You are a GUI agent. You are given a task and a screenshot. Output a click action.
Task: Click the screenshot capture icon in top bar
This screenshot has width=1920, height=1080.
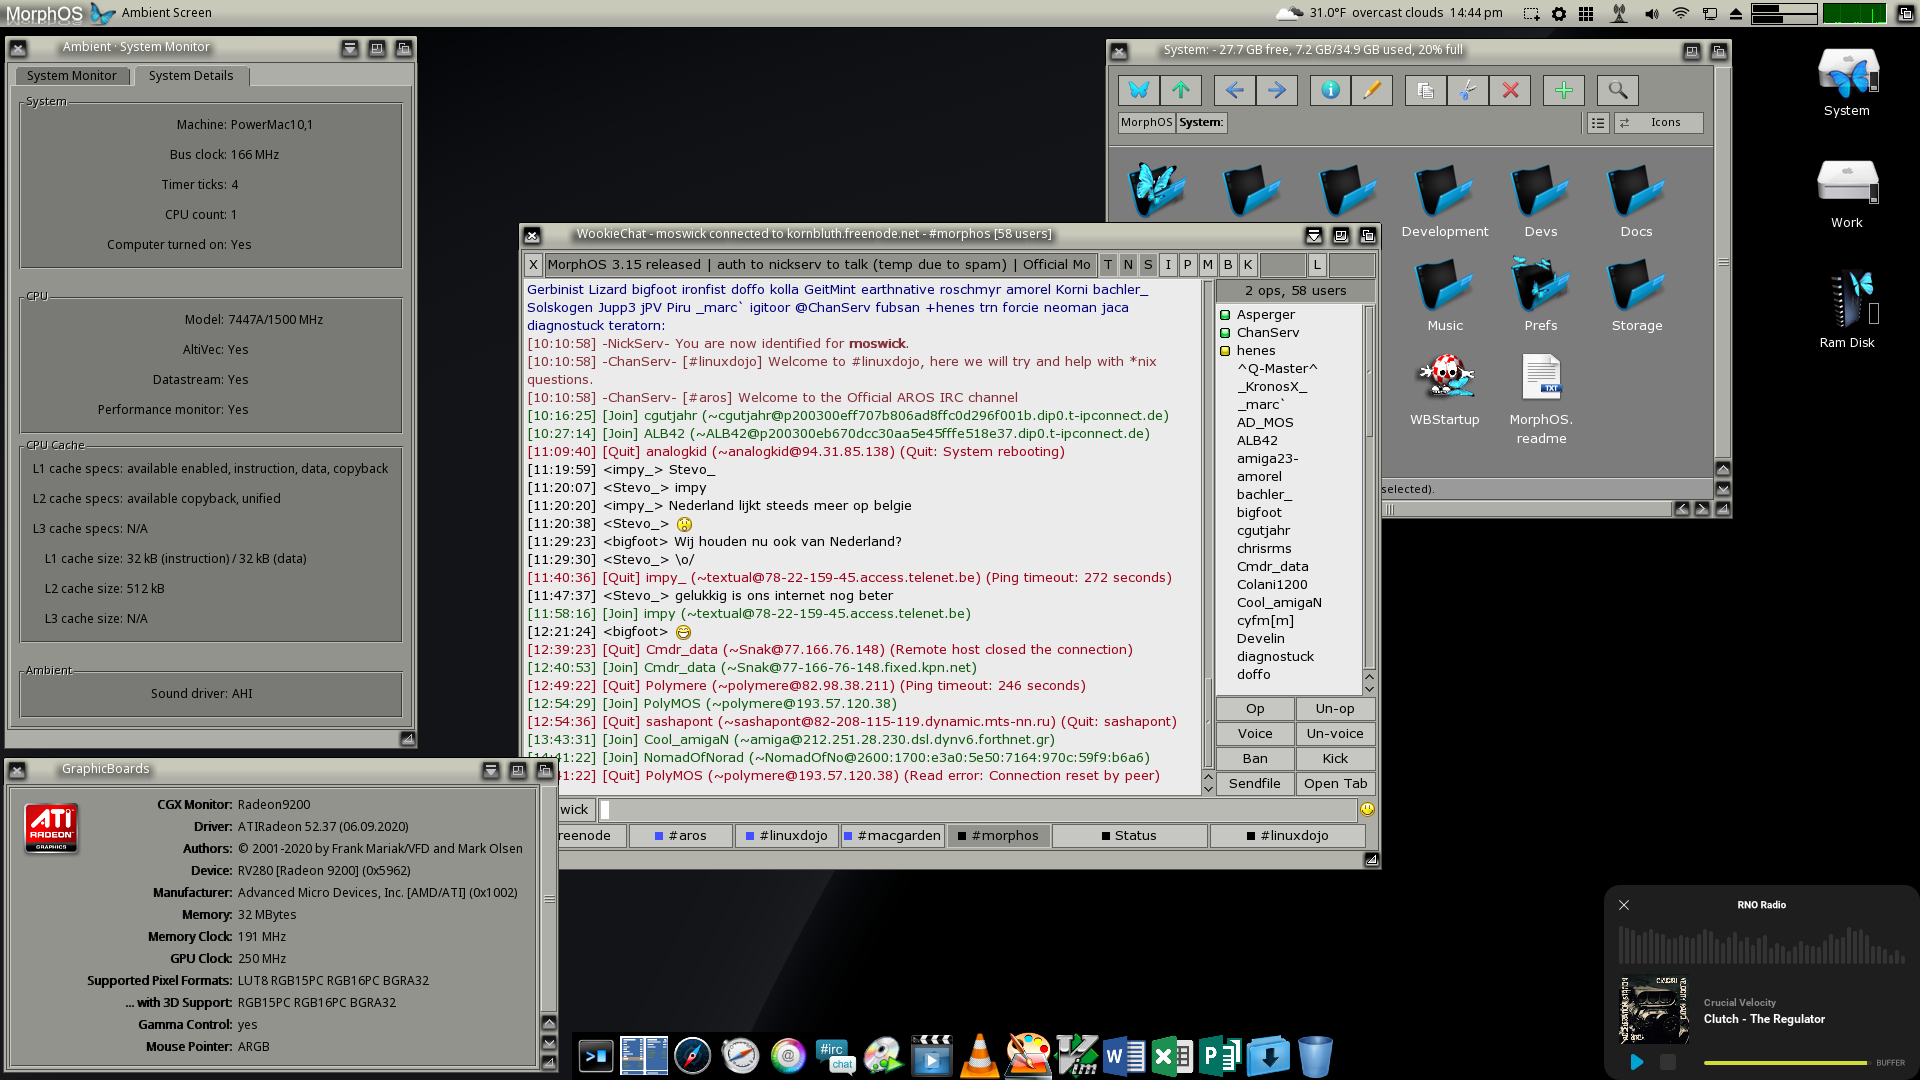click(x=1531, y=13)
